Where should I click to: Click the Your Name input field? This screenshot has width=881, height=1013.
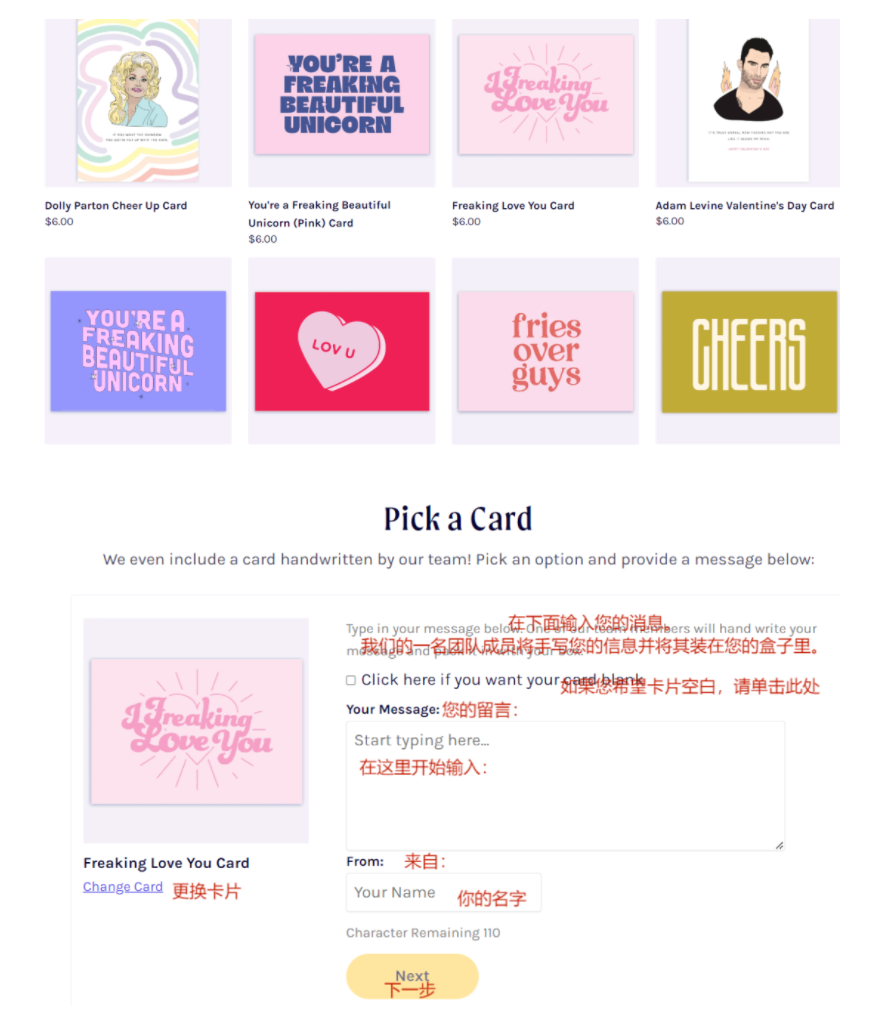coord(443,892)
